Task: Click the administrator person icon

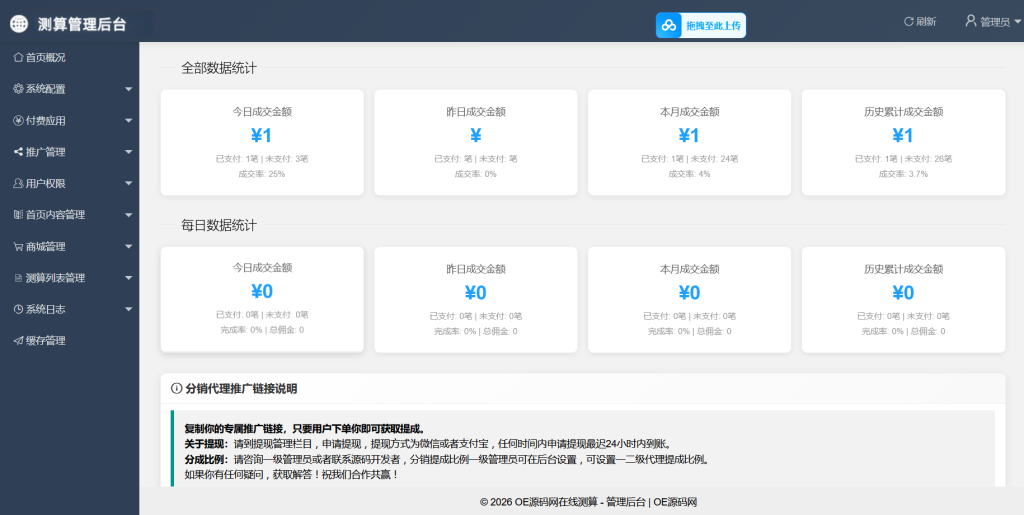Action: [x=971, y=21]
